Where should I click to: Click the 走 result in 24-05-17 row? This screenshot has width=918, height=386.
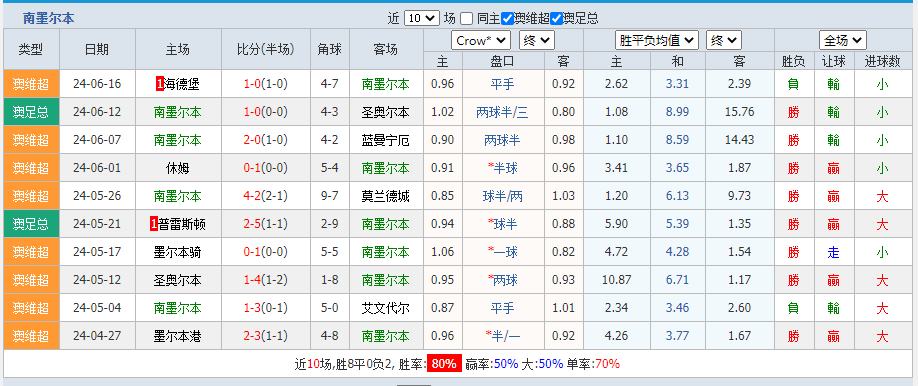[834, 252]
